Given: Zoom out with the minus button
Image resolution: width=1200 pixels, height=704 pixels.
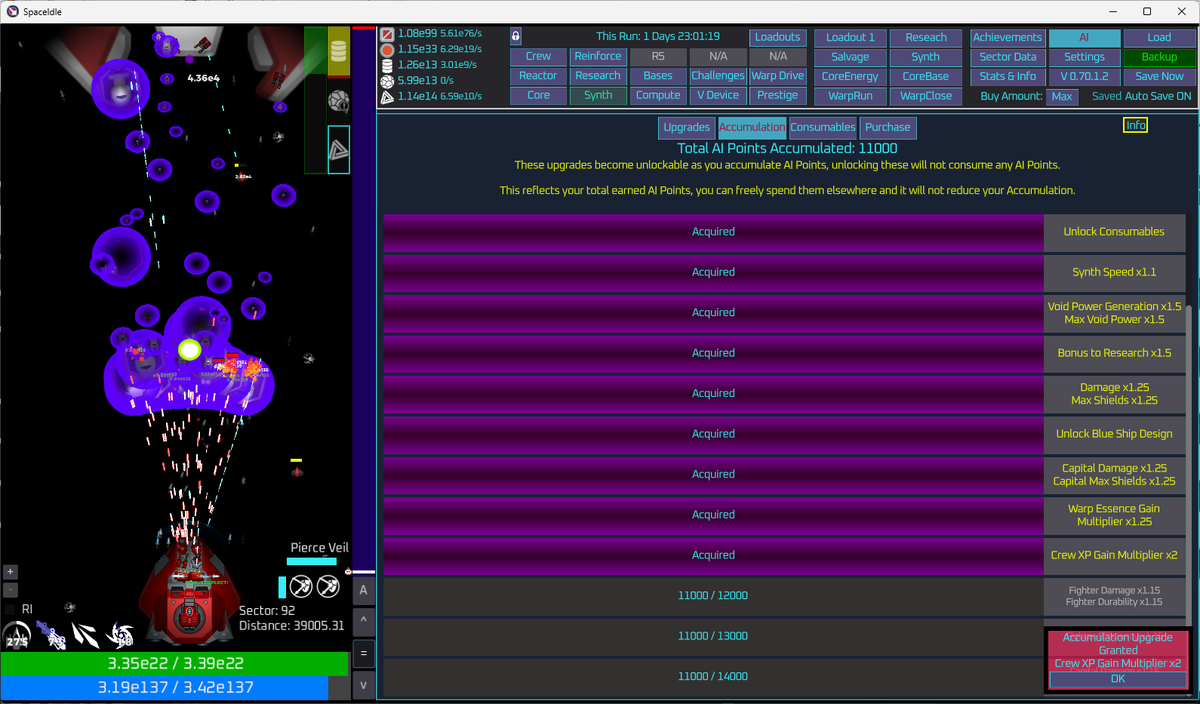Looking at the screenshot, I should click(11, 590).
